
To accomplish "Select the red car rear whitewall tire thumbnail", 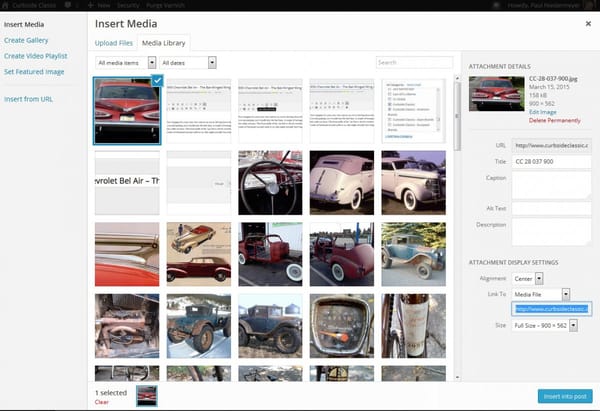I will [x=342, y=254].
